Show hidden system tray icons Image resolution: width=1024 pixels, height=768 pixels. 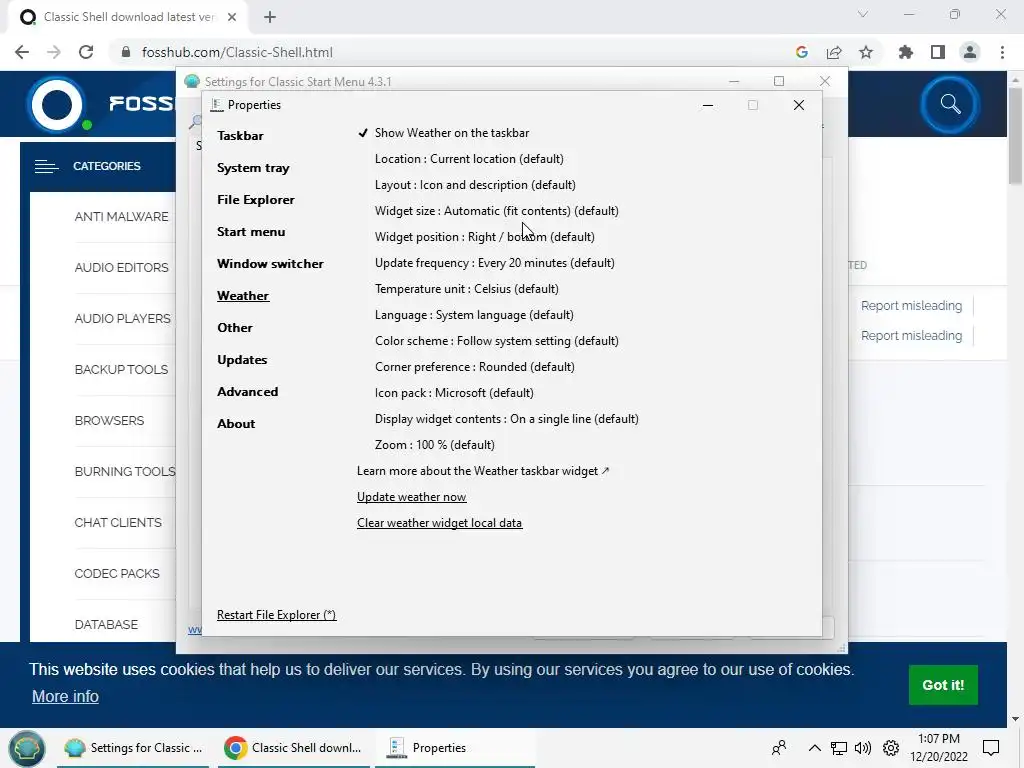[814, 748]
